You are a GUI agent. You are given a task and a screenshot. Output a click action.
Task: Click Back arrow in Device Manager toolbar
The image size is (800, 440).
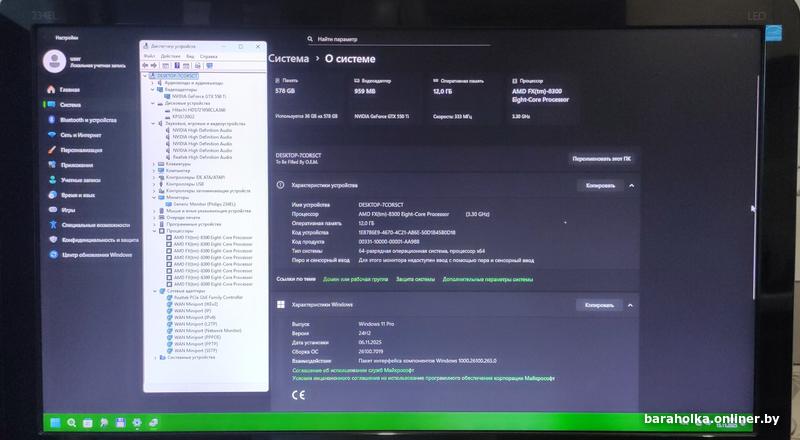pyautogui.click(x=145, y=66)
